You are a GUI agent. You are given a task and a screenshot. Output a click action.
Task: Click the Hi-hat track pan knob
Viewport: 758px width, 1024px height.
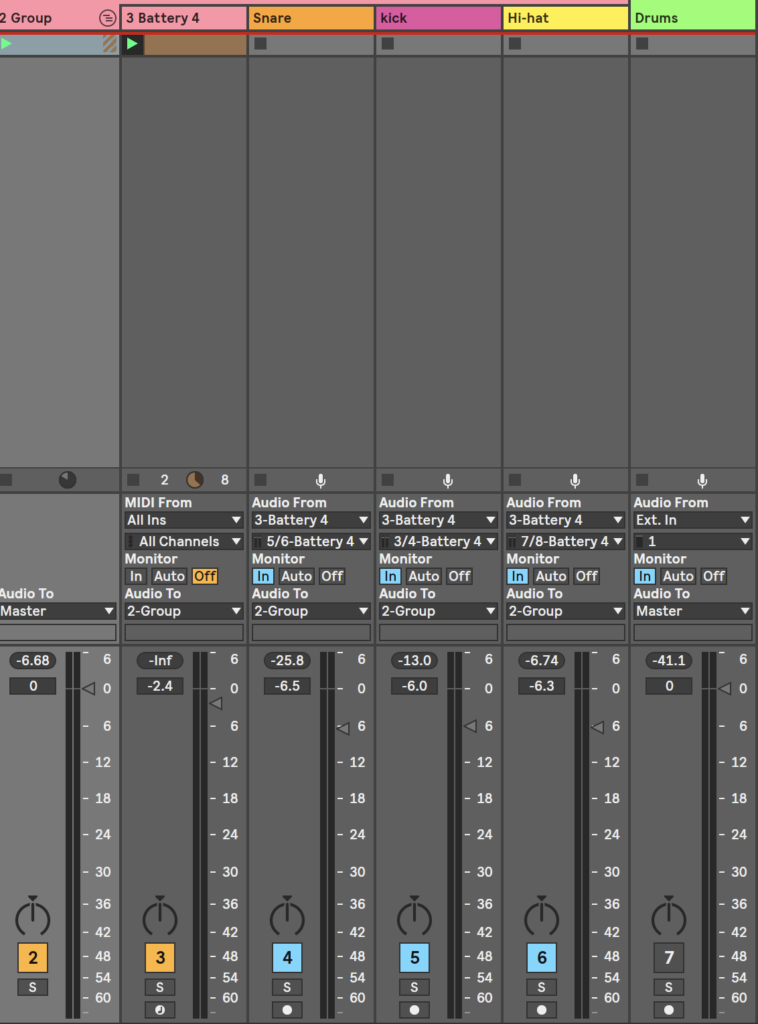pyautogui.click(x=541, y=916)
